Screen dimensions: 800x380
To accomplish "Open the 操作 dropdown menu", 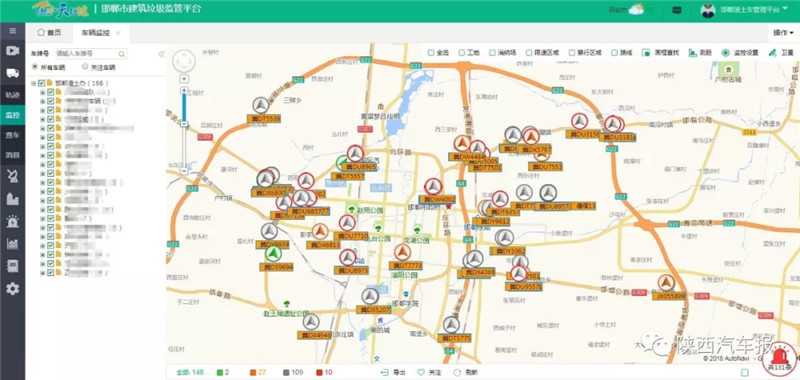I will (783, 33).
